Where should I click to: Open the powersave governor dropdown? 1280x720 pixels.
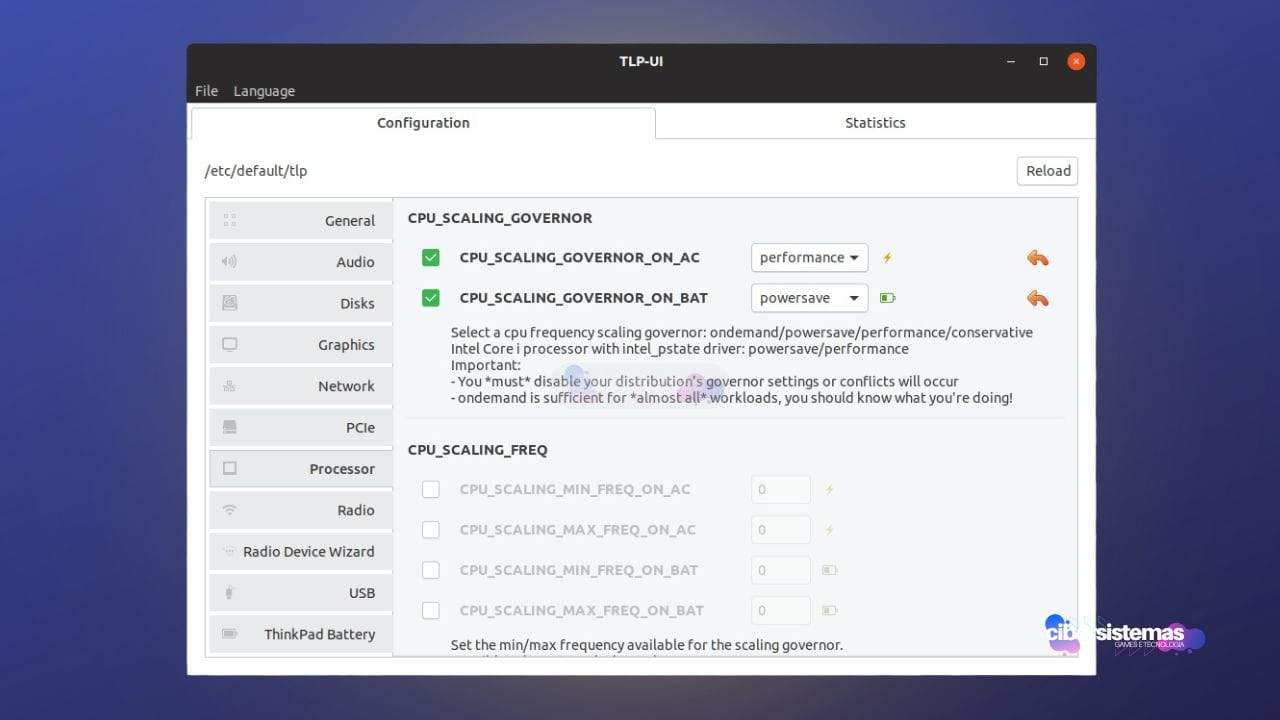pyautogui.click(x=809, y=298)
